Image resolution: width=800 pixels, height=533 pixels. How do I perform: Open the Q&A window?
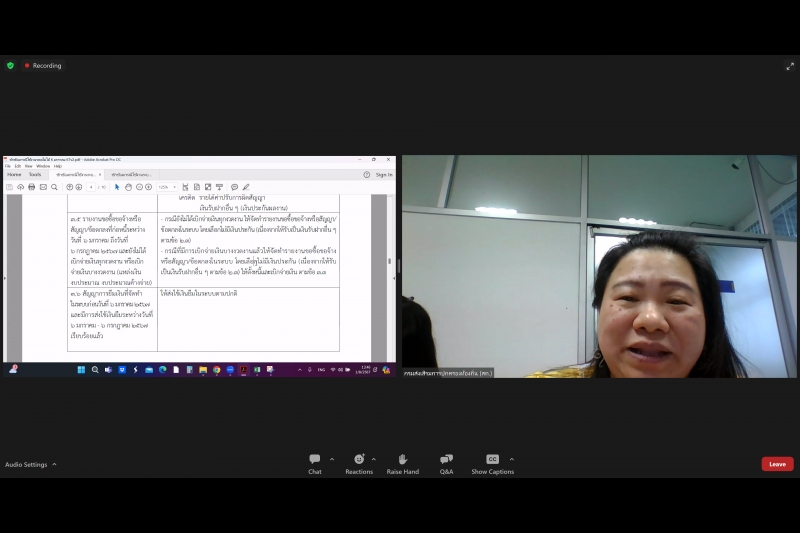[x=446, y=463]
